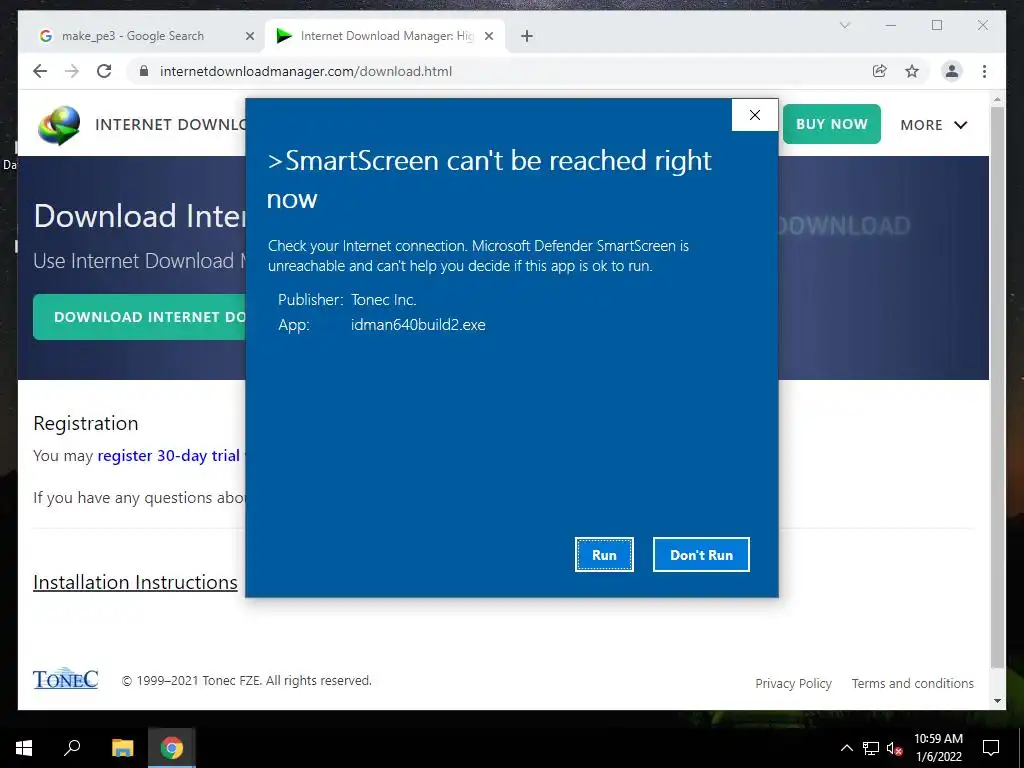
Task: Click the IDM globe logo
Action: (x=59, y=125)
